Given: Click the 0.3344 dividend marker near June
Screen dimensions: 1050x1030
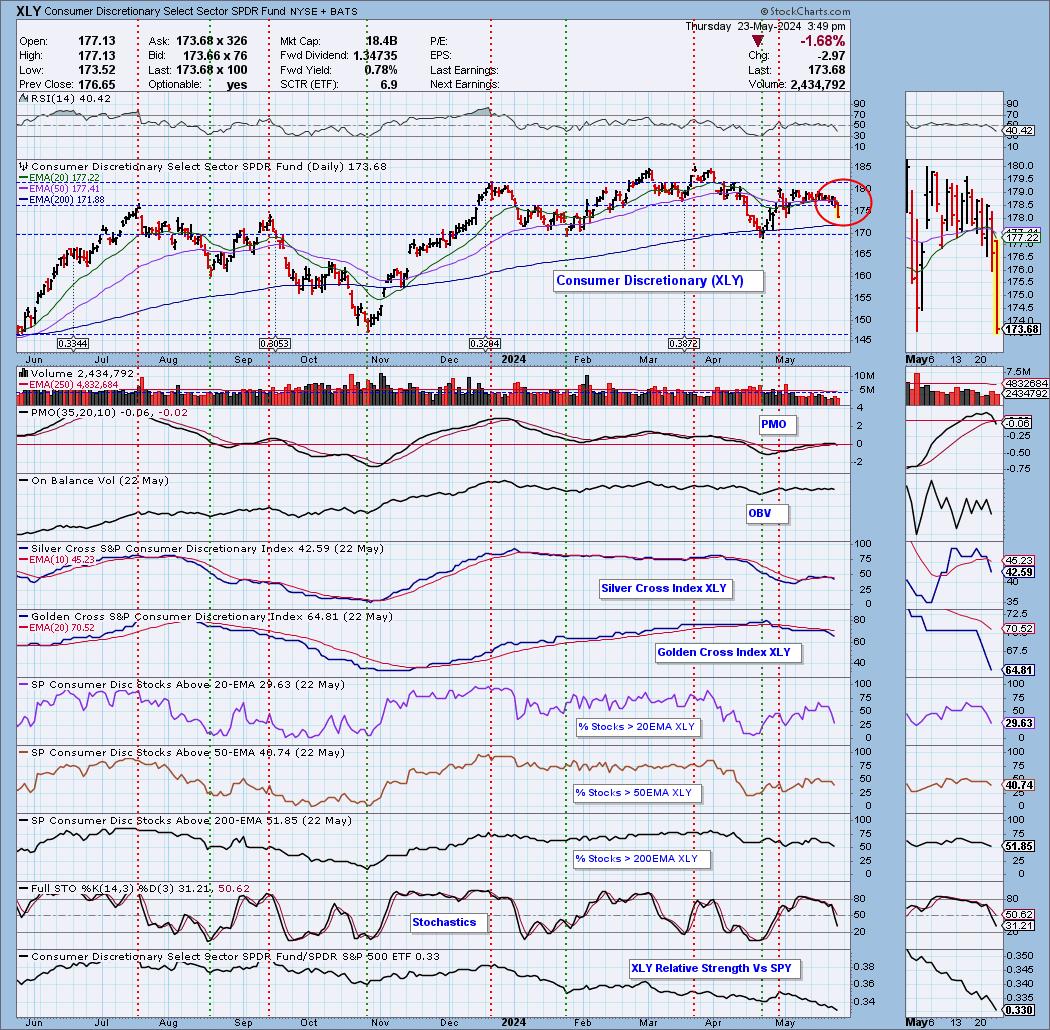Looking at the screenshot, I should [73, 344].
